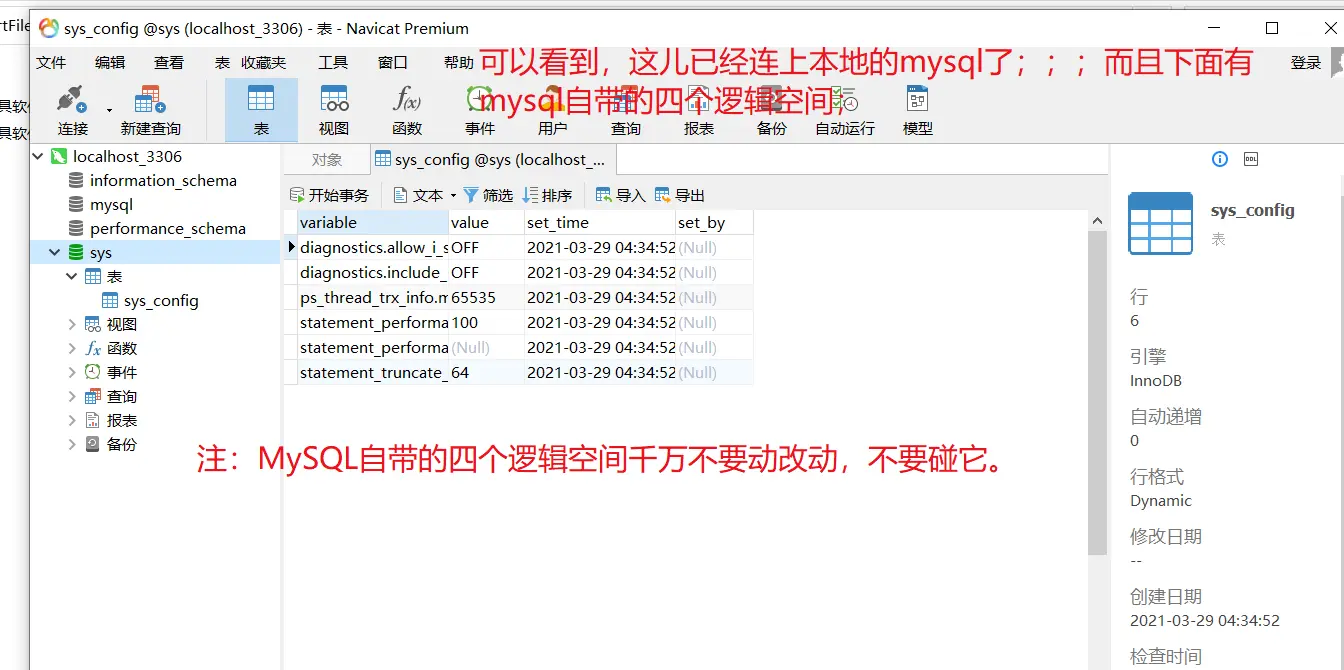Viewport: 1344px width, 670px height.
Task: Click the scrollbar up arrow
Action: click(1097, 221)
